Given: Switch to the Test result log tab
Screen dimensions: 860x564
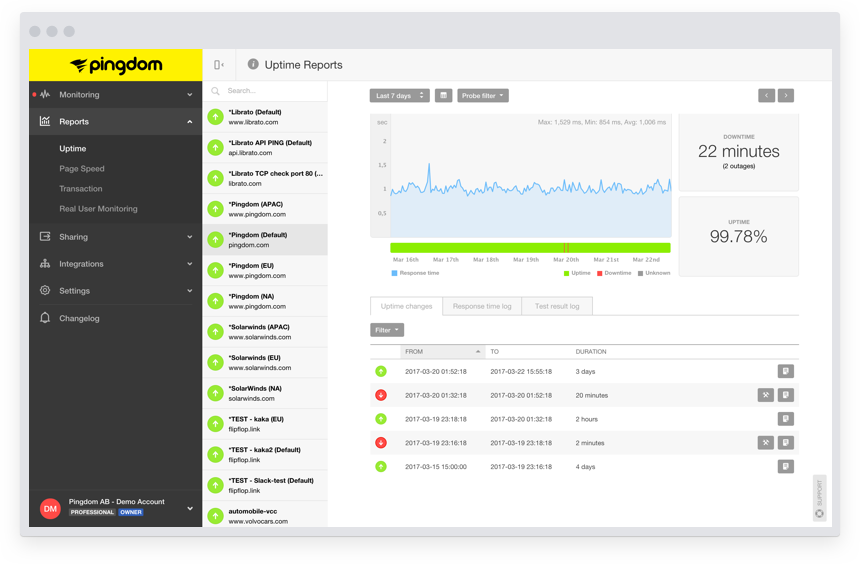Looking at the screenshot, I should pos(557,306).
